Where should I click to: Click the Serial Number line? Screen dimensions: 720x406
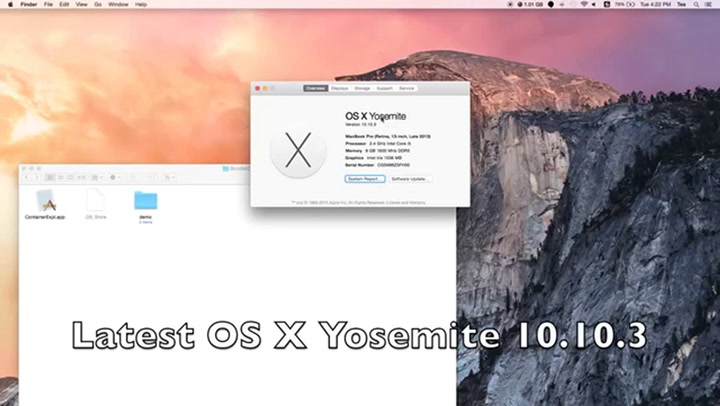click(x=377, y=165)
